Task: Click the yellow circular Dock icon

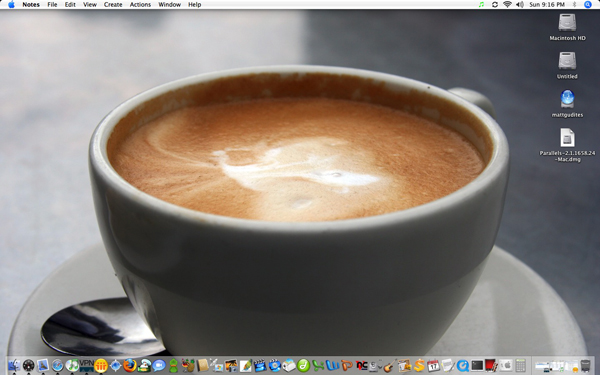Action: point(101,365)
